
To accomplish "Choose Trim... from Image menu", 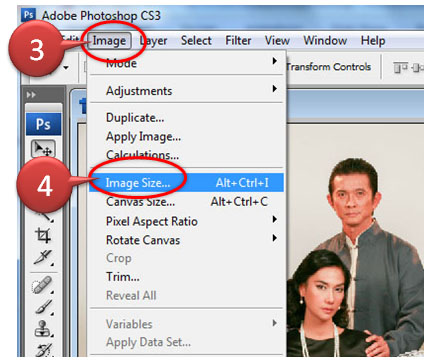I will 186,276.
